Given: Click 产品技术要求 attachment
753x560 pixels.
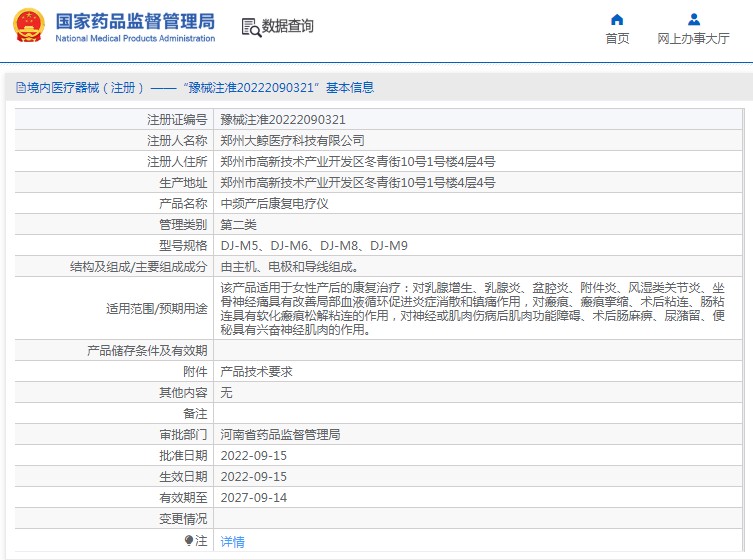Looking at the screenshot, I should pos(256,372).
